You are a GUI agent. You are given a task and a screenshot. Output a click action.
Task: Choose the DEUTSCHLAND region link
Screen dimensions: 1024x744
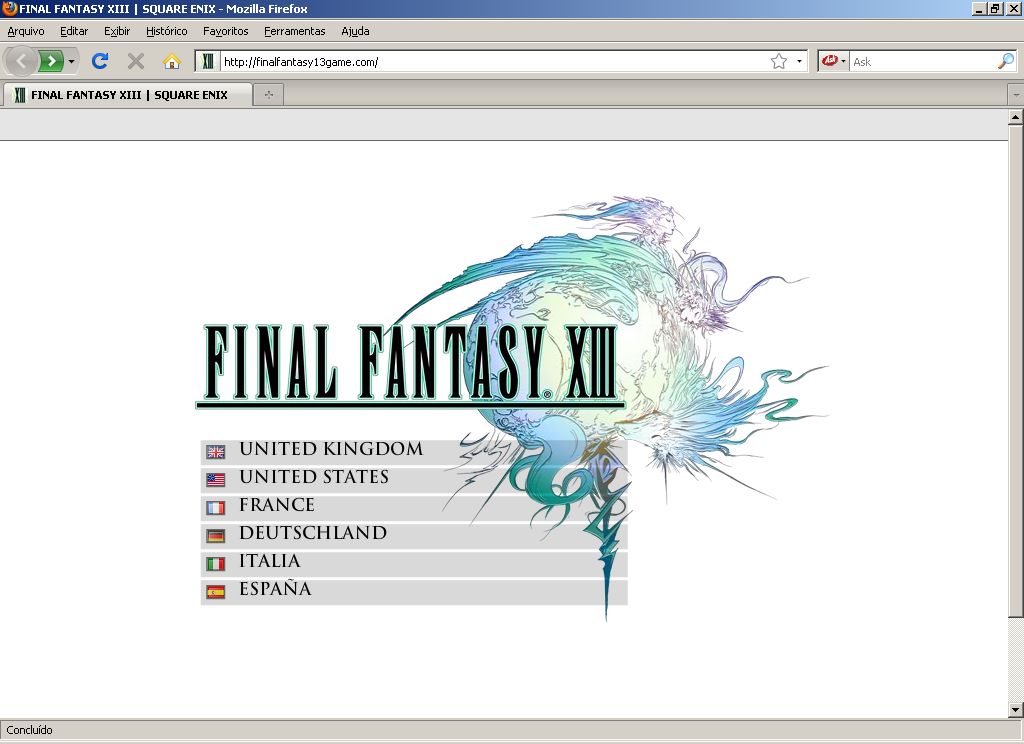pyautogui.click(x=312, y=534)
